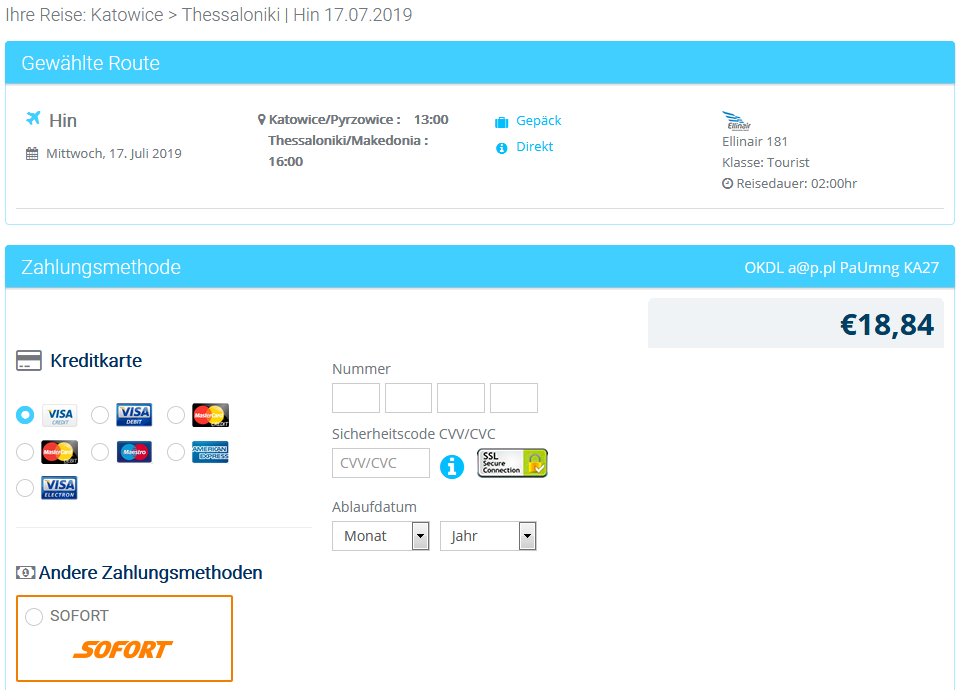Click into the CVV/CVC security code field
Image resolution: width=961 pixels, height=690 pixels.
pyautogui.click(x=381, y=463)
